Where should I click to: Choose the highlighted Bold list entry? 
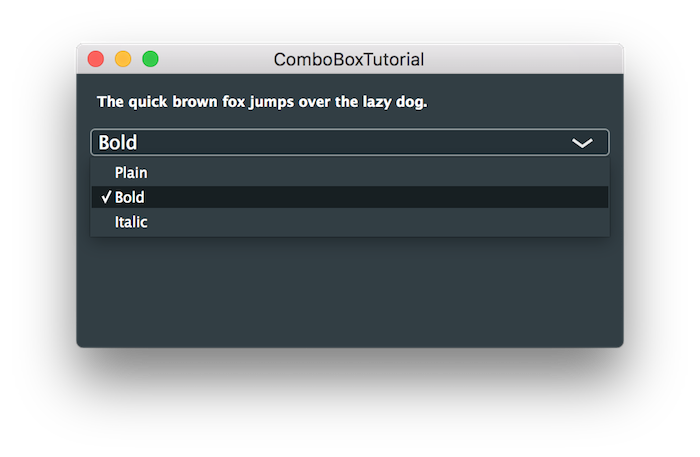tap(130, 197)
